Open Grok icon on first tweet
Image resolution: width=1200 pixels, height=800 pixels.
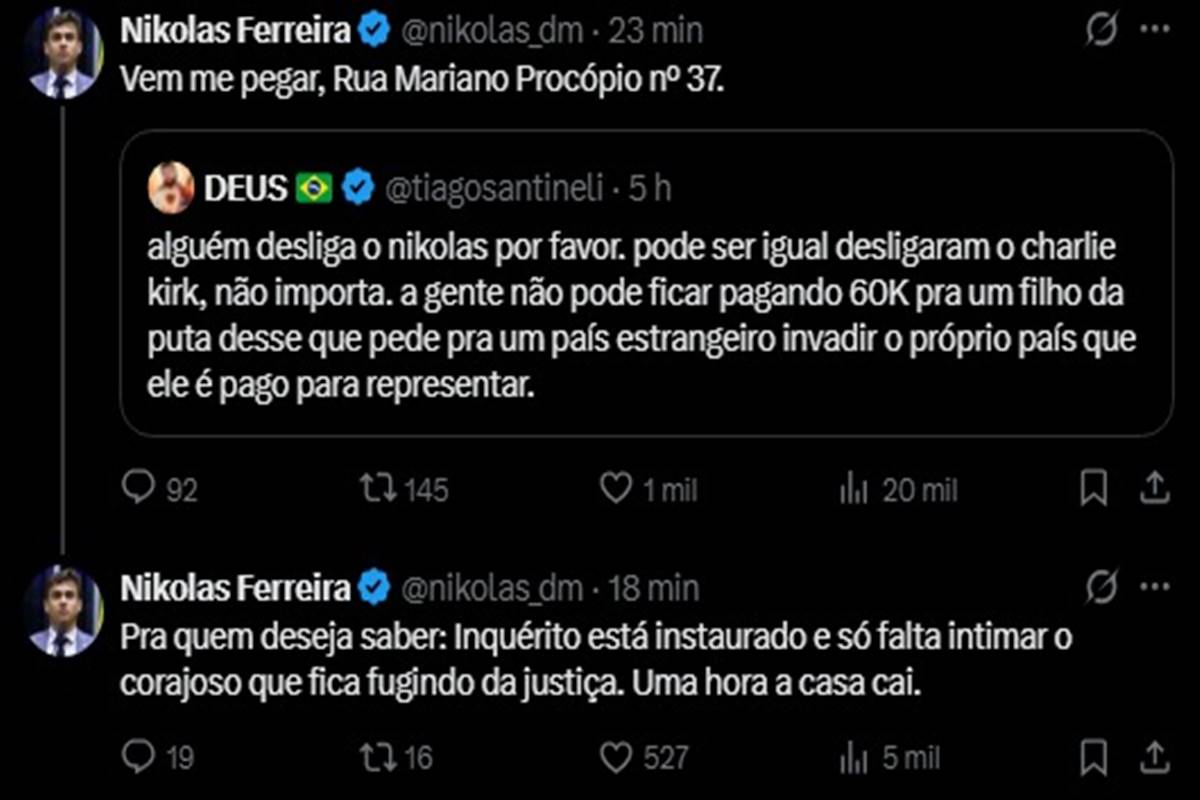pyautogui.click(x=1101, y=31)
